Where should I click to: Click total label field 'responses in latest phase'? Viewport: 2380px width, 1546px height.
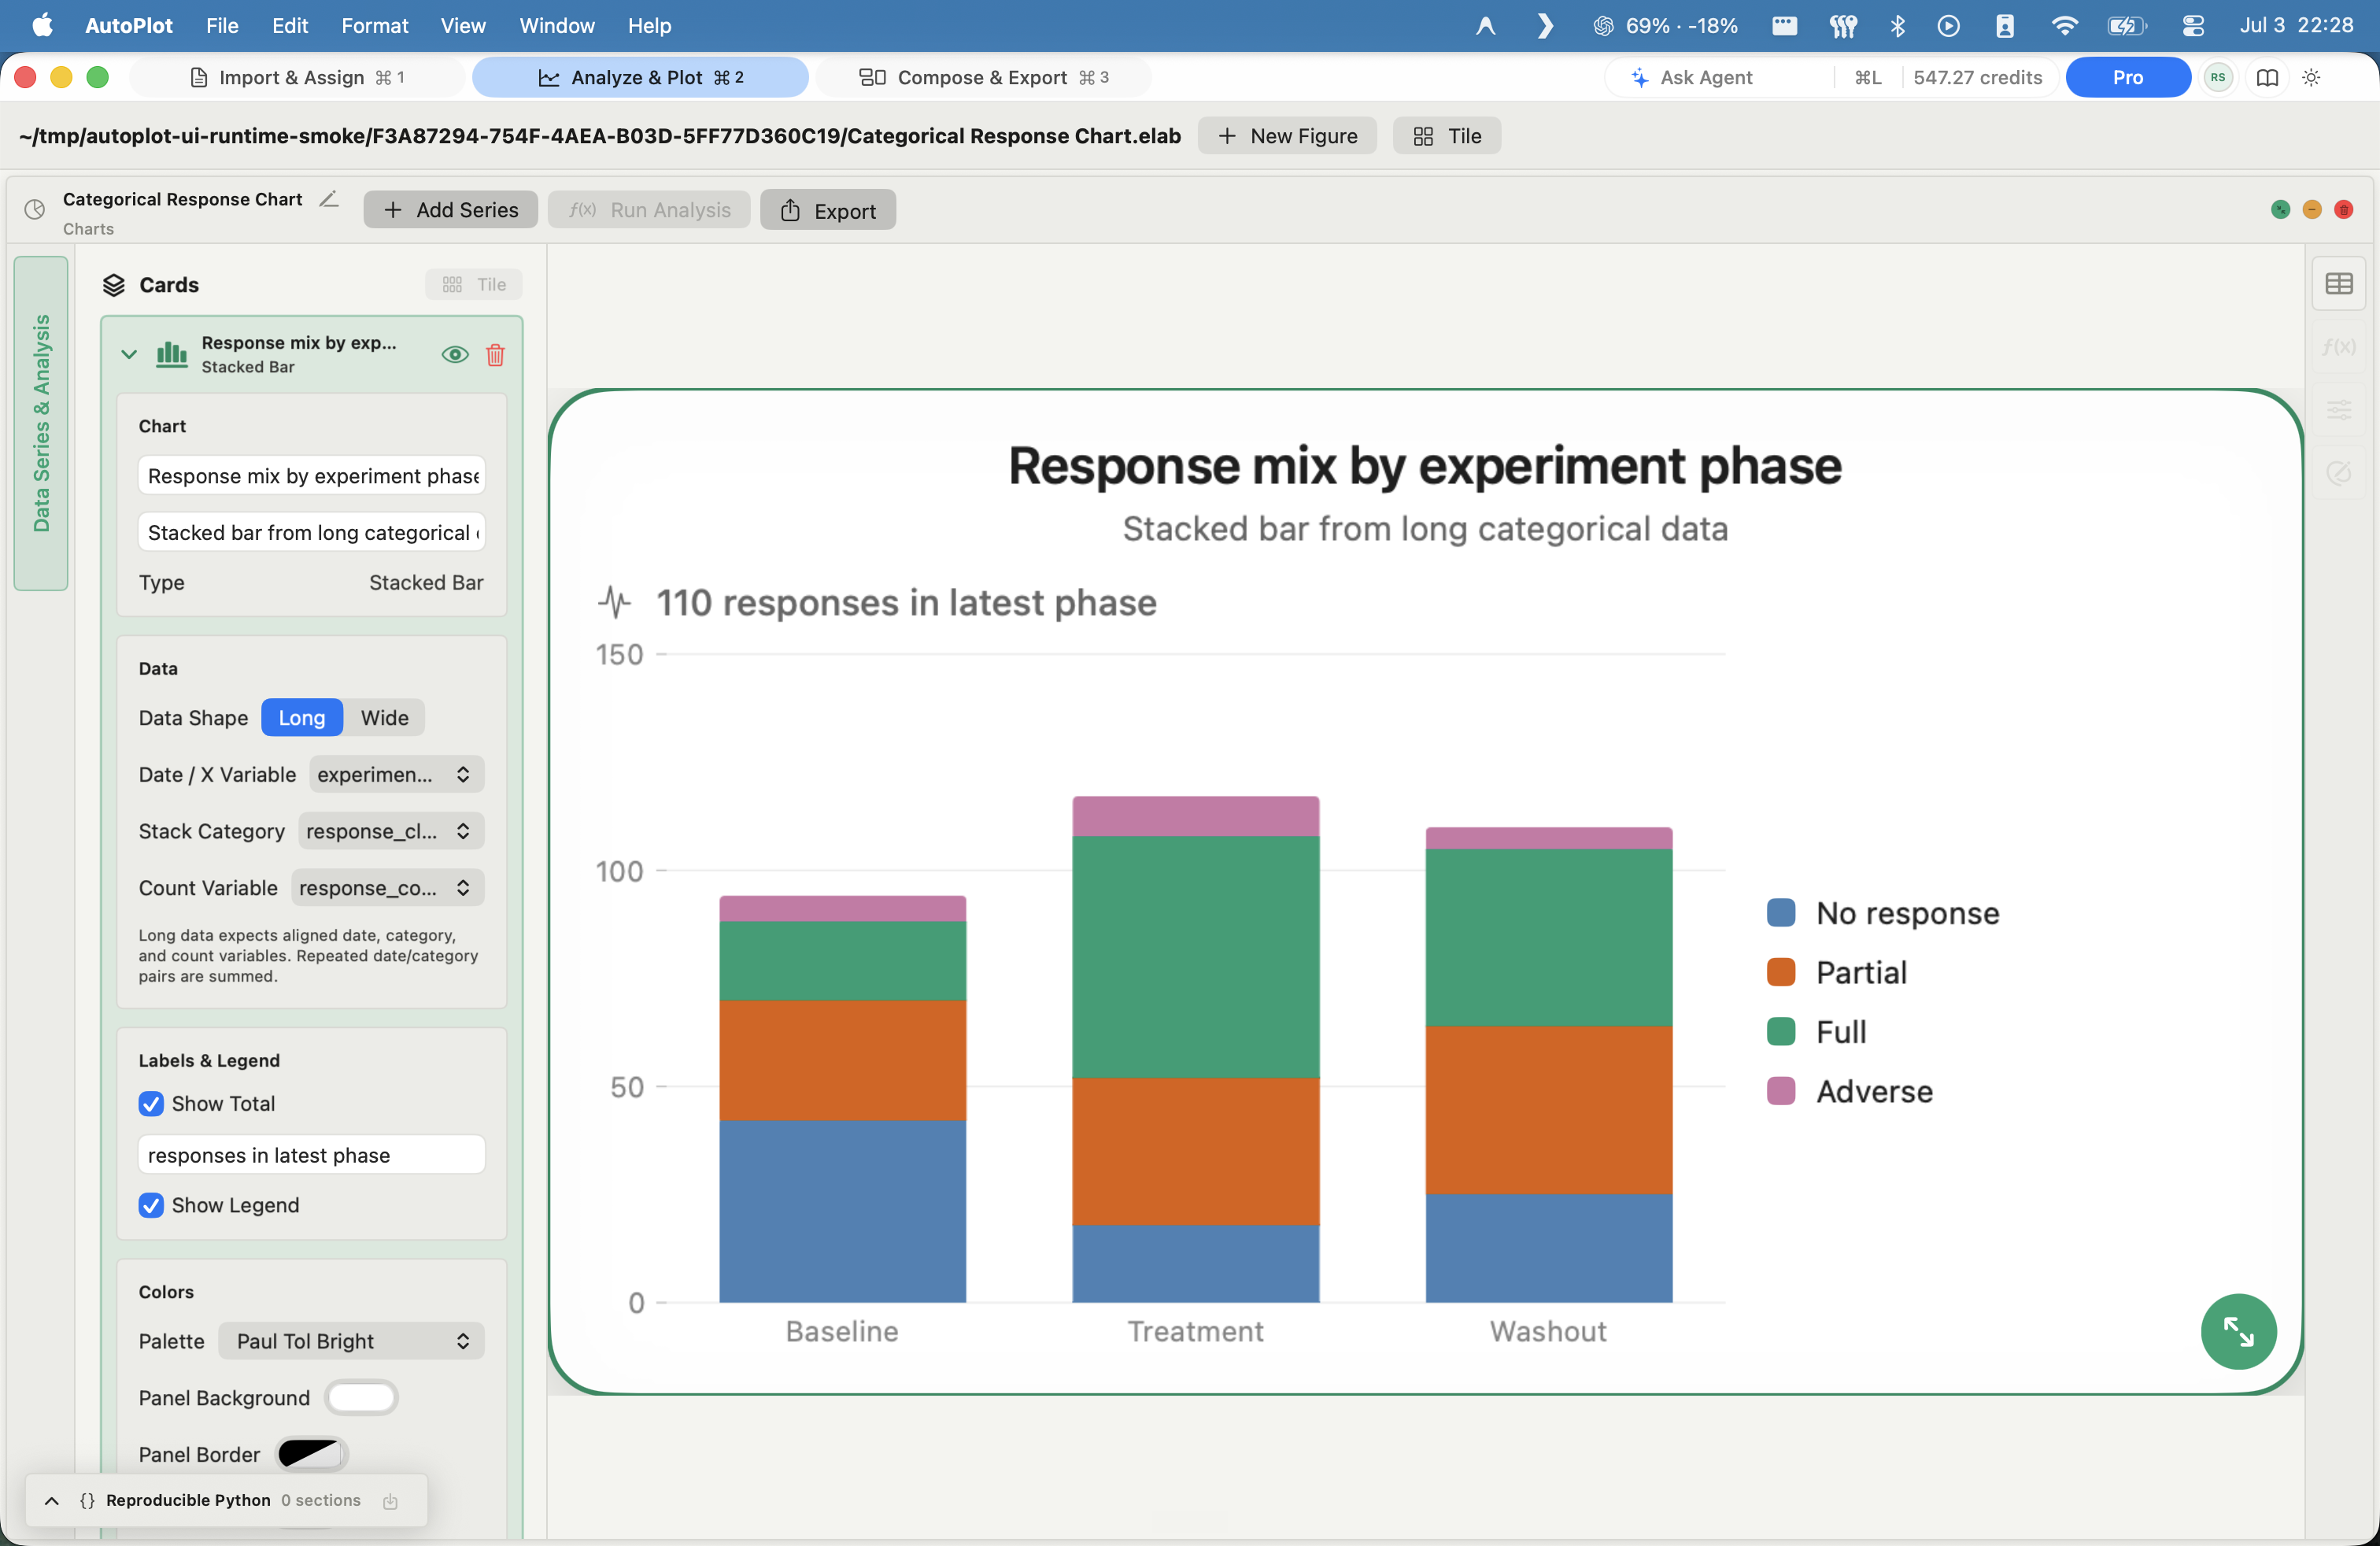coord(312,1155)
